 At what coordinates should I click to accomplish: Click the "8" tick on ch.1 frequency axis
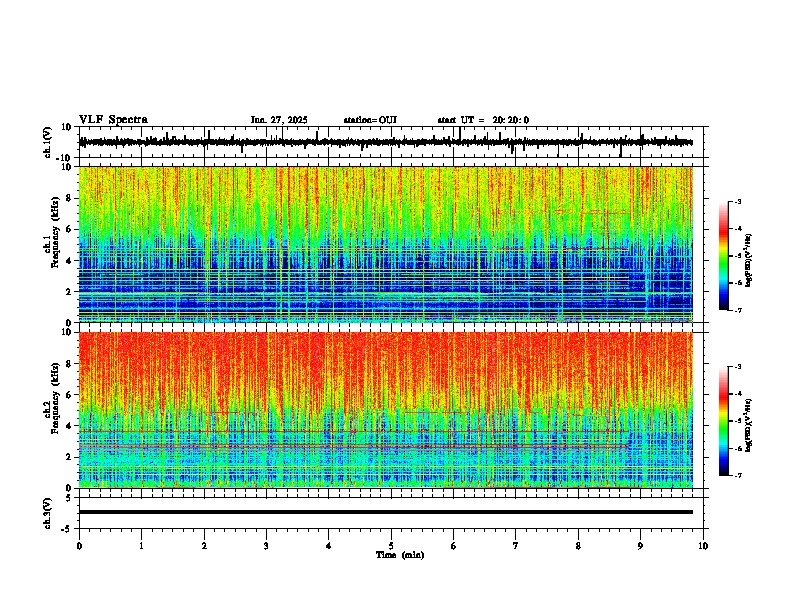point(69,198)
